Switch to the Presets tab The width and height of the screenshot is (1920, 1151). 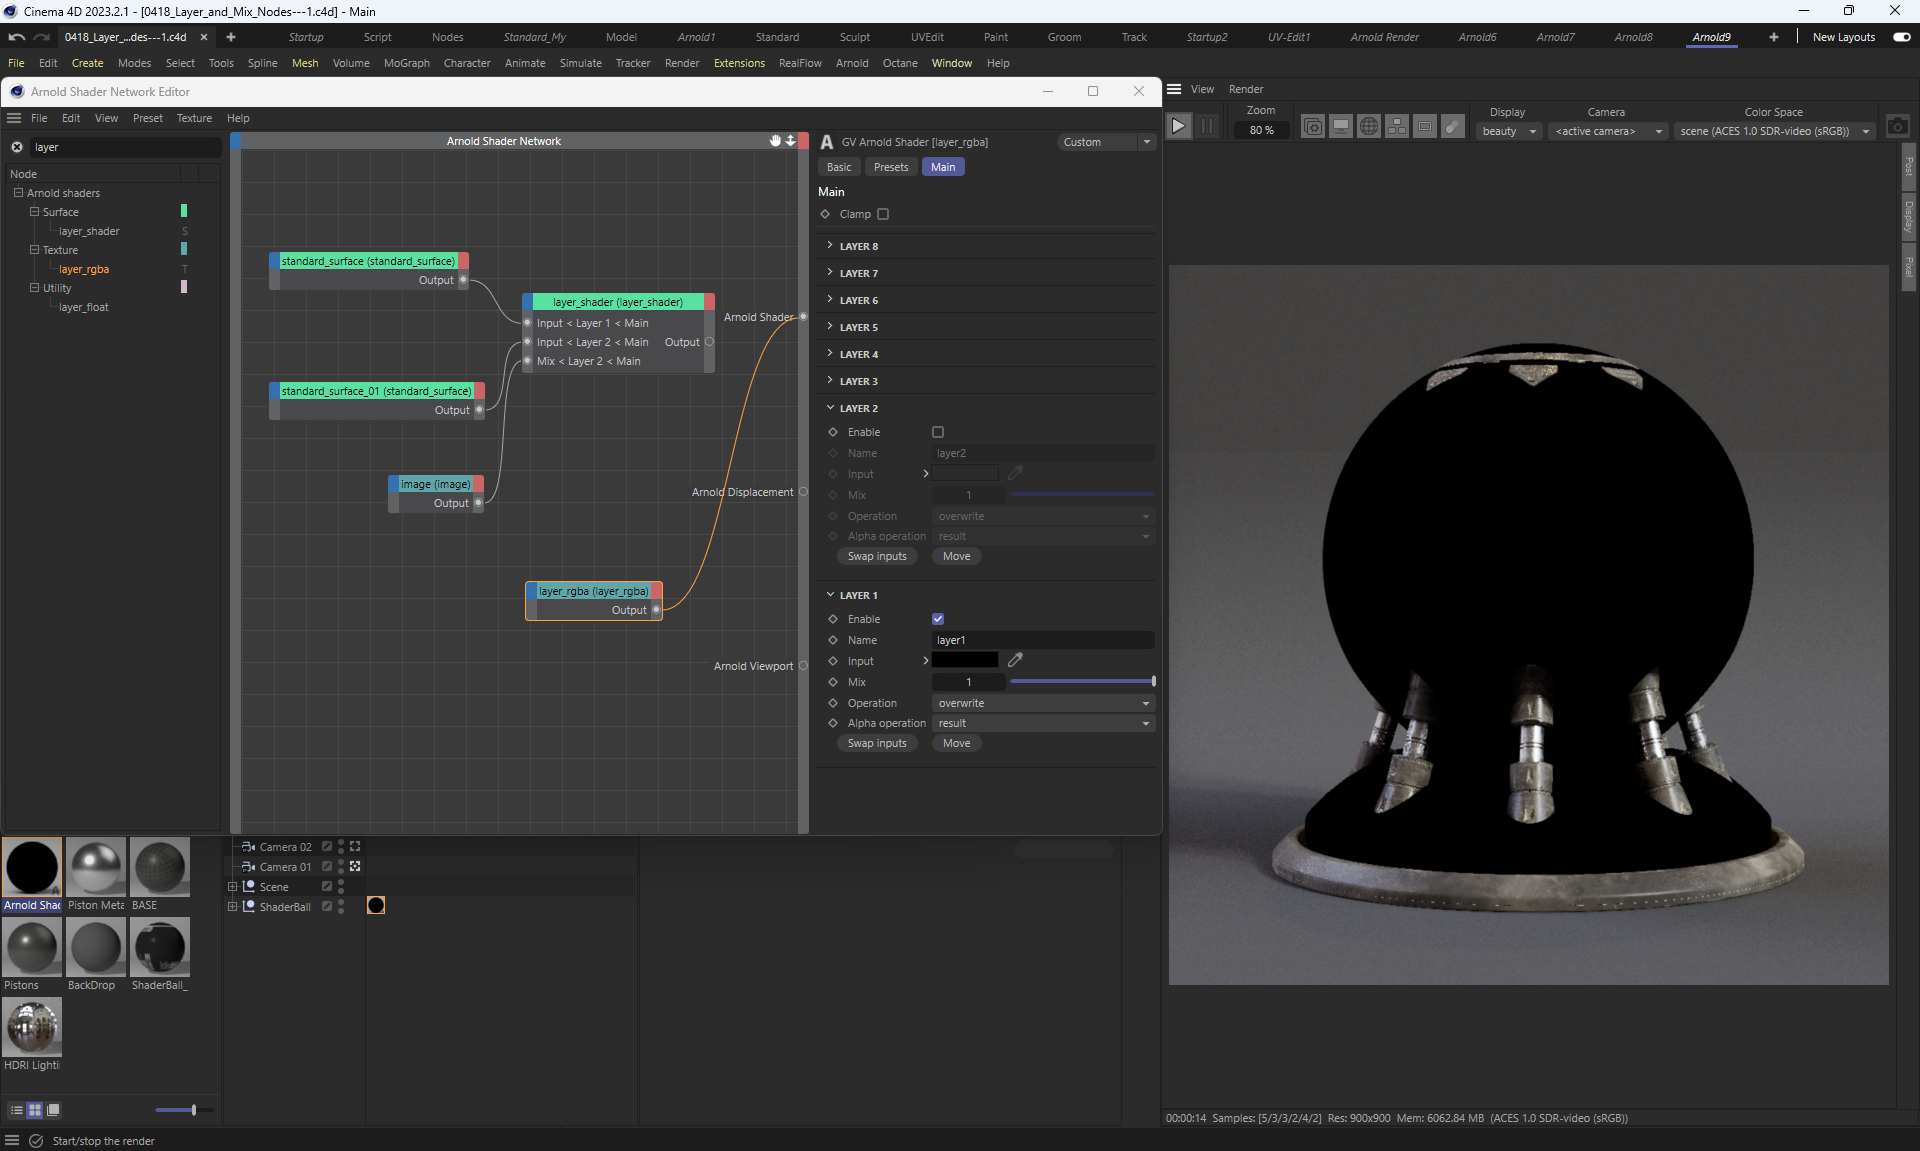890,167
